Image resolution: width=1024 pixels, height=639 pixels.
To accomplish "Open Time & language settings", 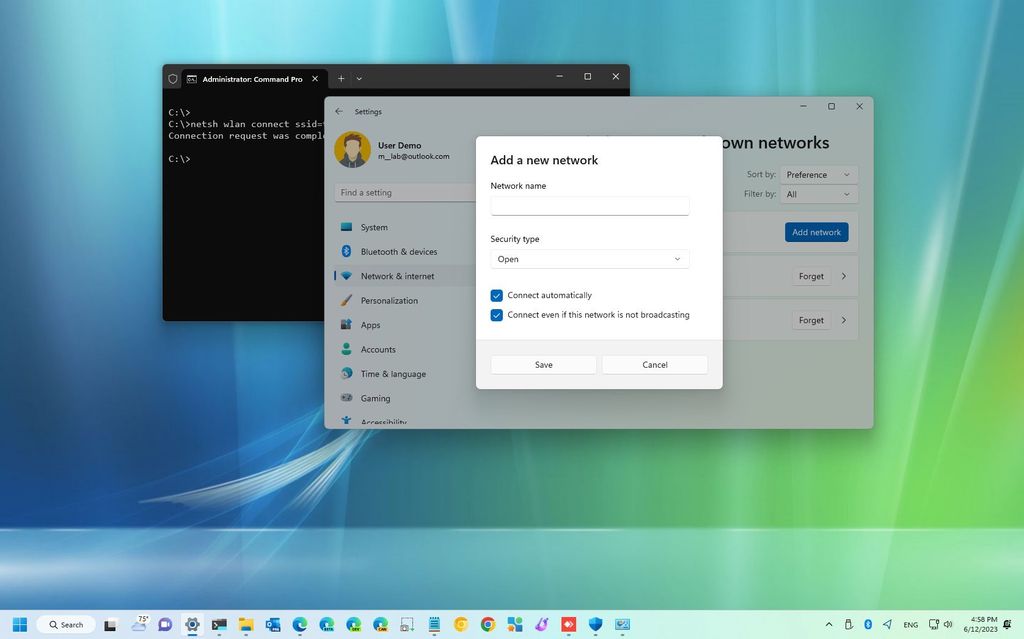I will click(390, 373).
